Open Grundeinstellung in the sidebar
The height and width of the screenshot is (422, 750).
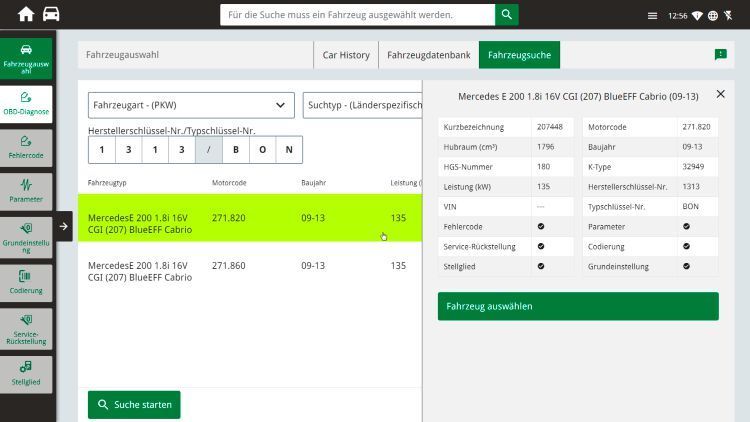click(x=26, y=238)
